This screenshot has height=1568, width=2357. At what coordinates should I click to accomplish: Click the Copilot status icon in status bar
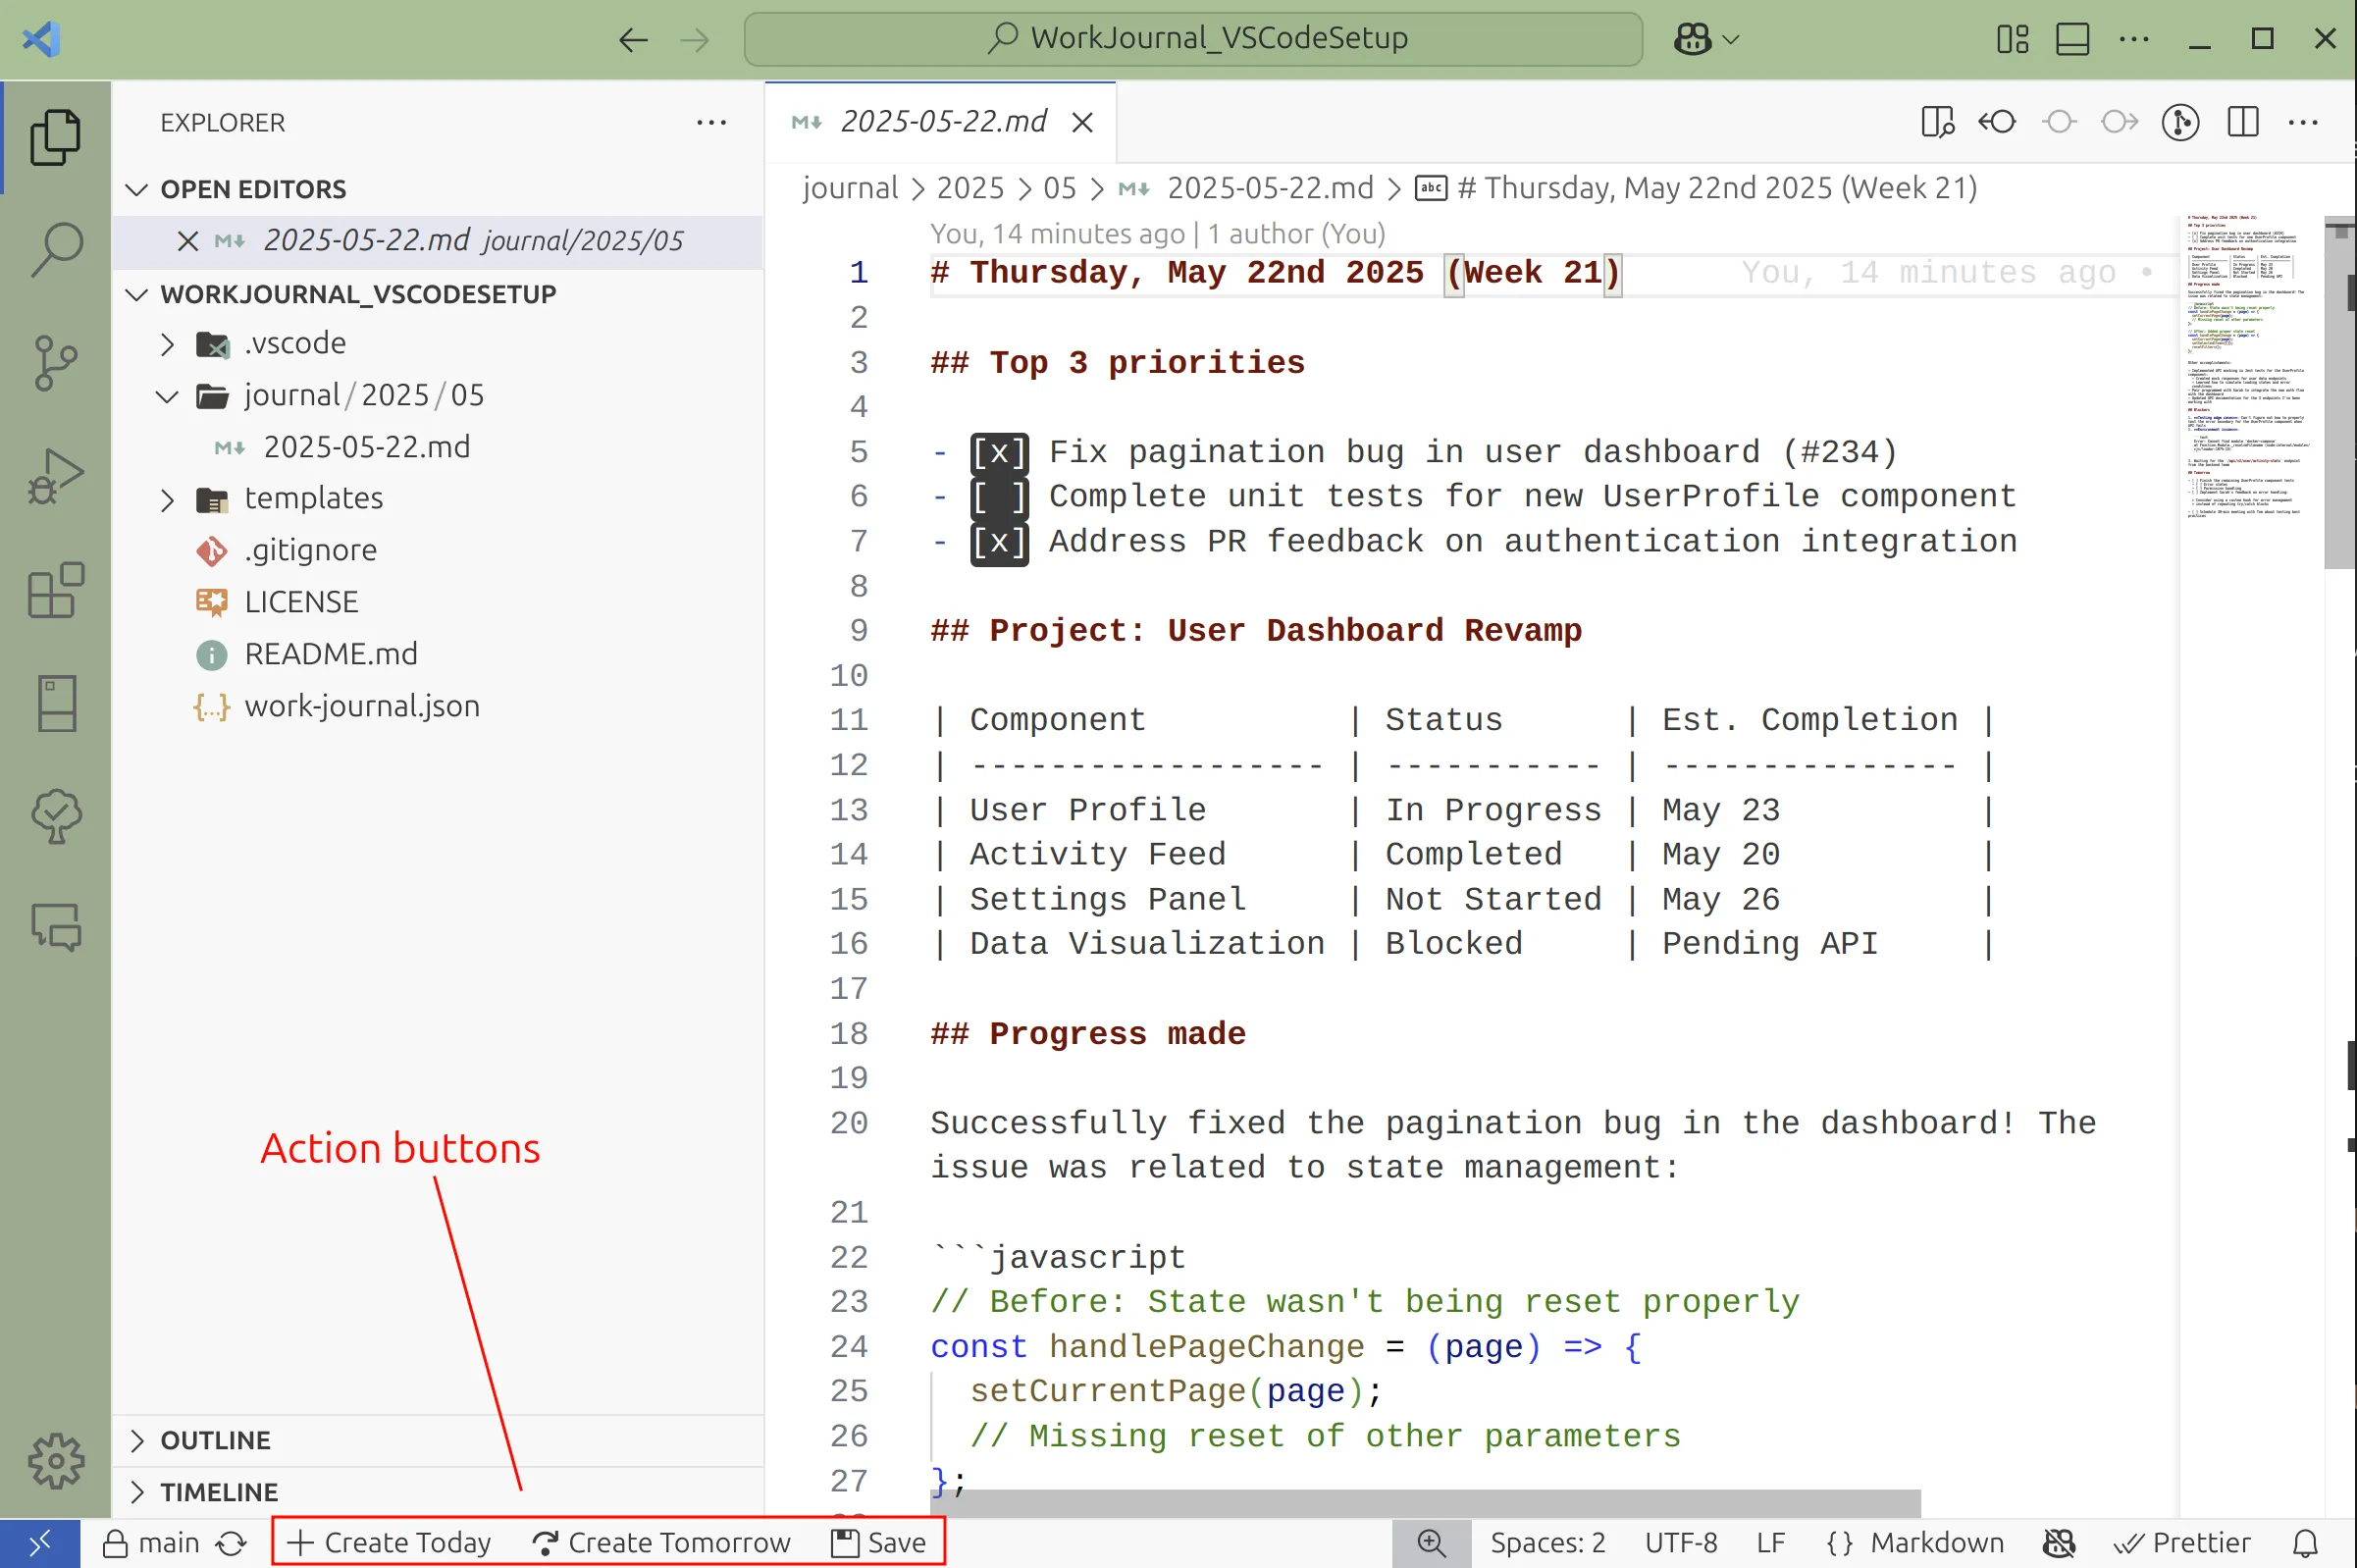coord(2059,1543)
